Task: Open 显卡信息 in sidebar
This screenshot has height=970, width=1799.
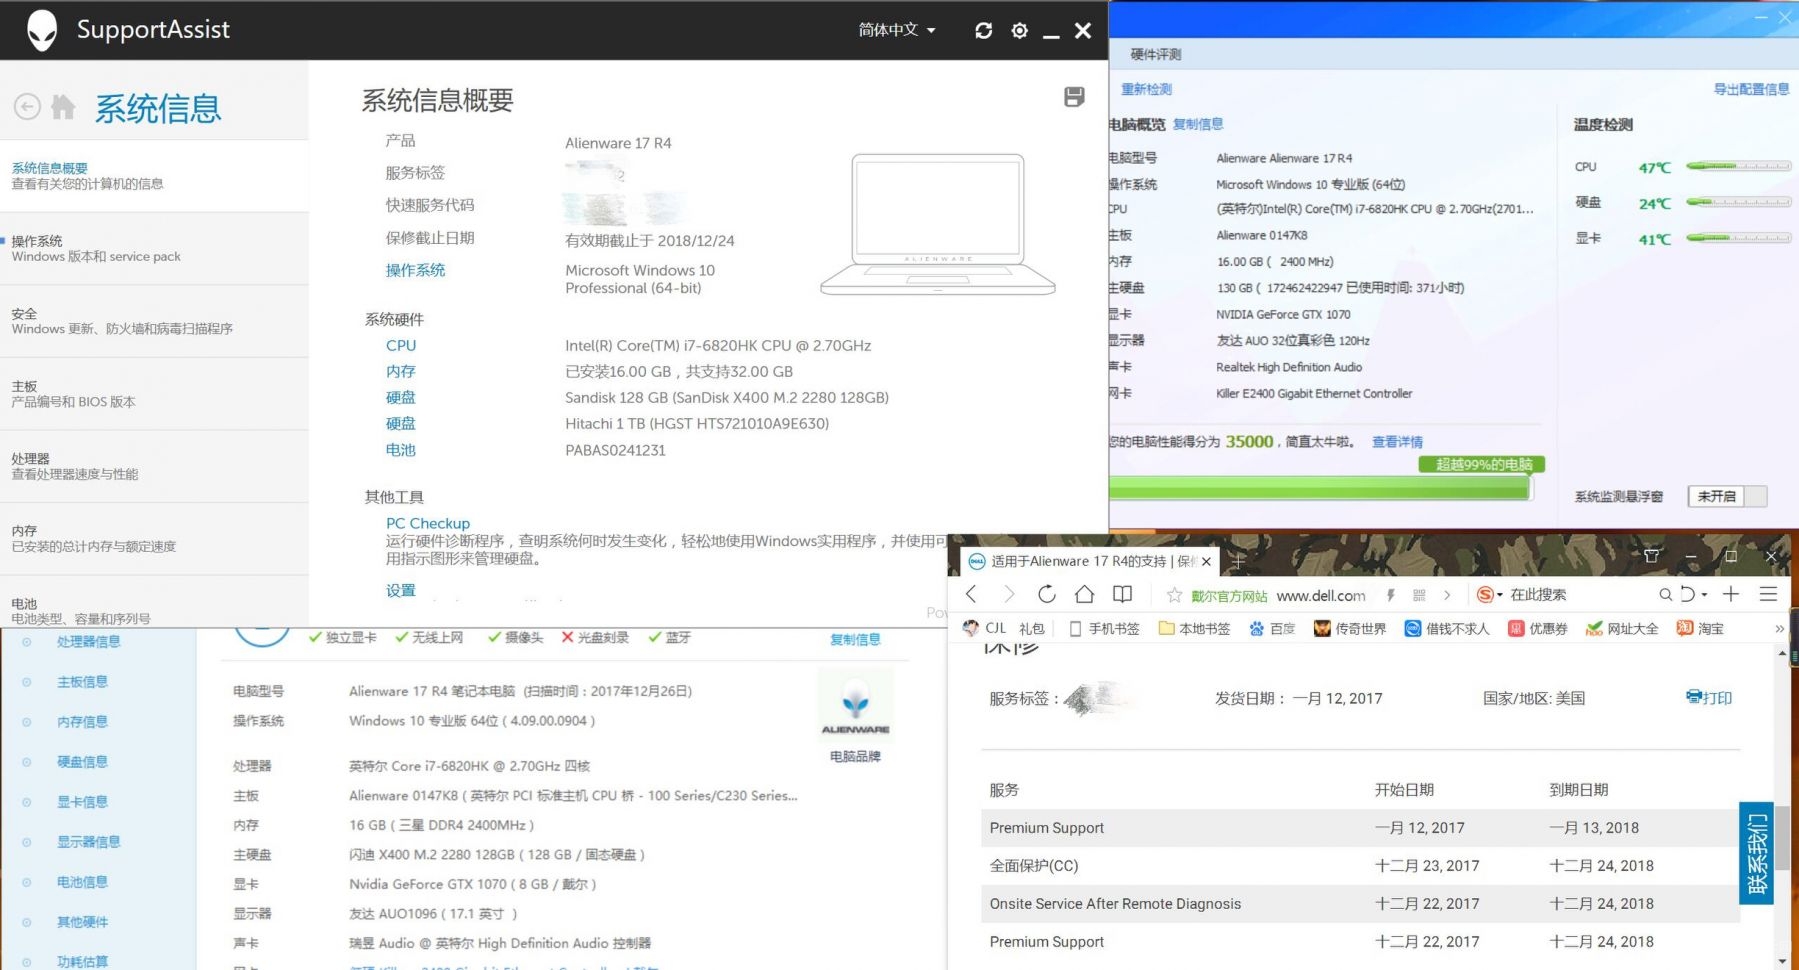Action: [x=82, y=802]
